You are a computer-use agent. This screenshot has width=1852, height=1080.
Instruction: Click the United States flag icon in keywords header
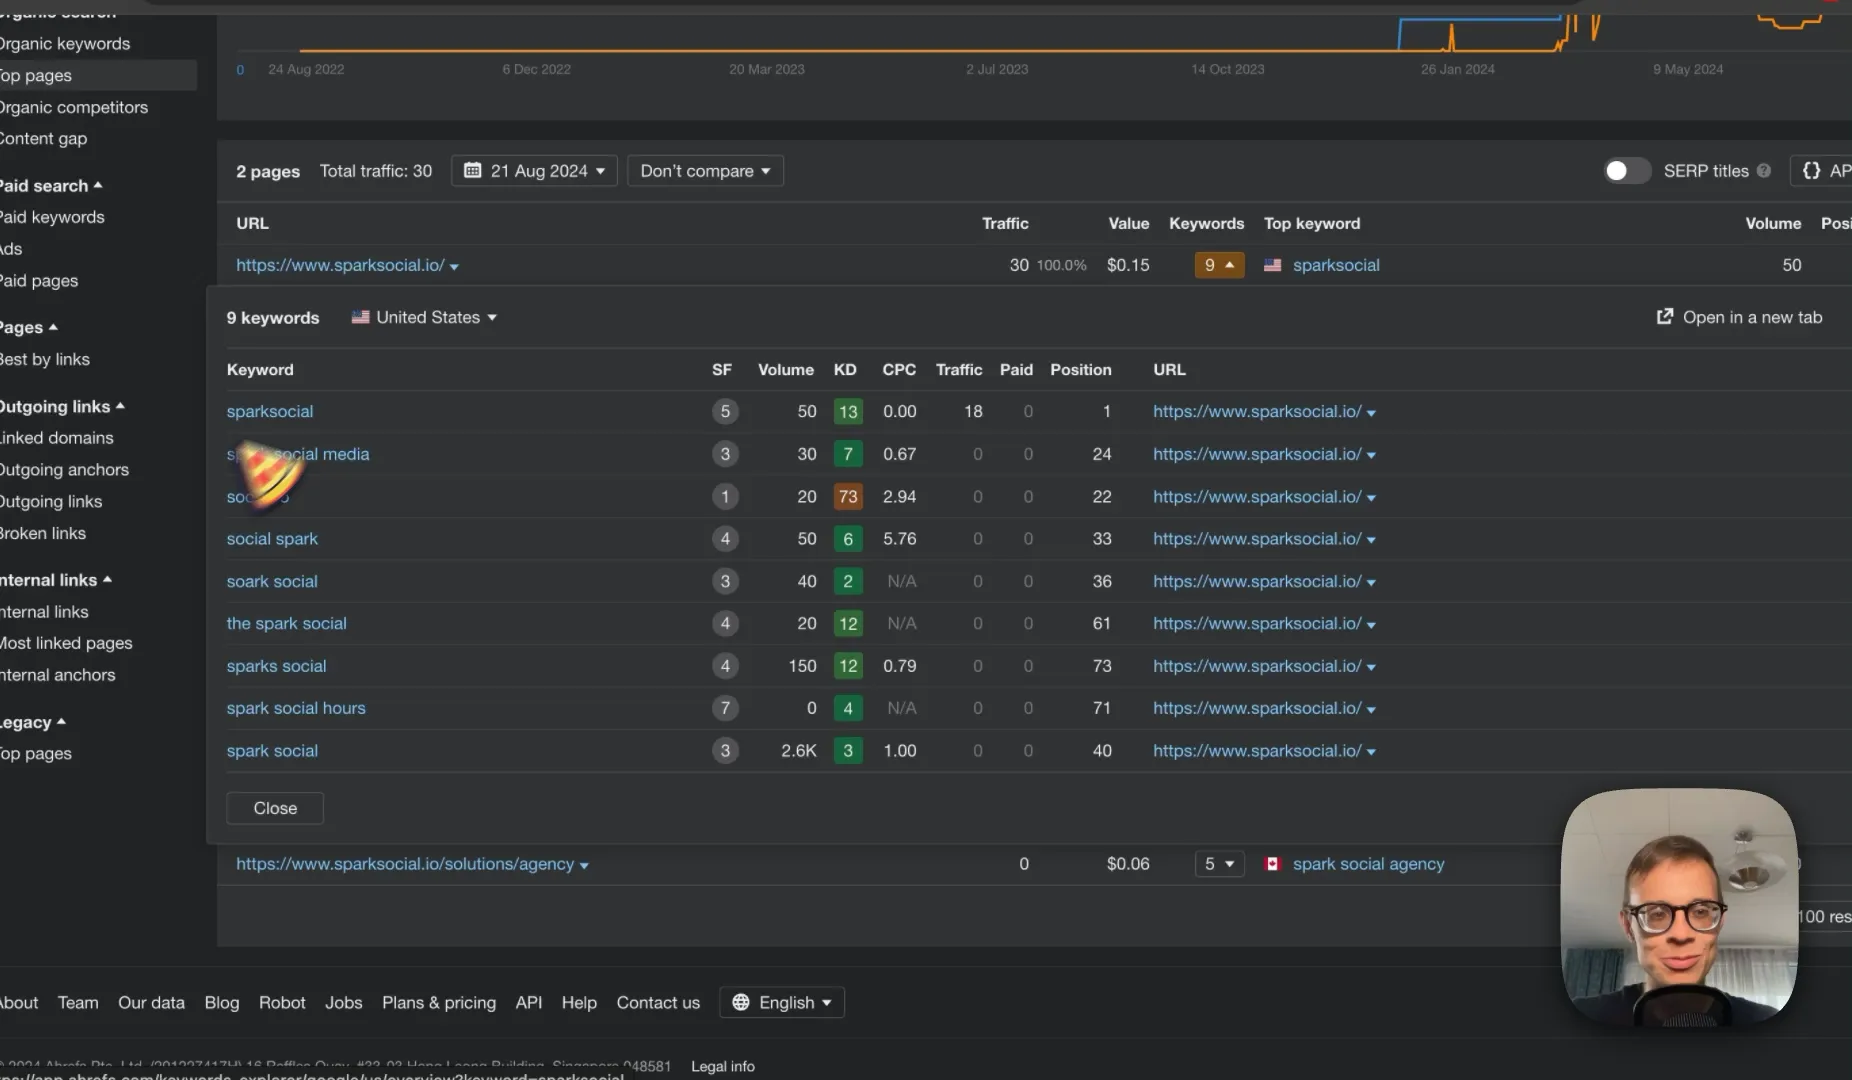pyautogui.click(x=360, y=317)
